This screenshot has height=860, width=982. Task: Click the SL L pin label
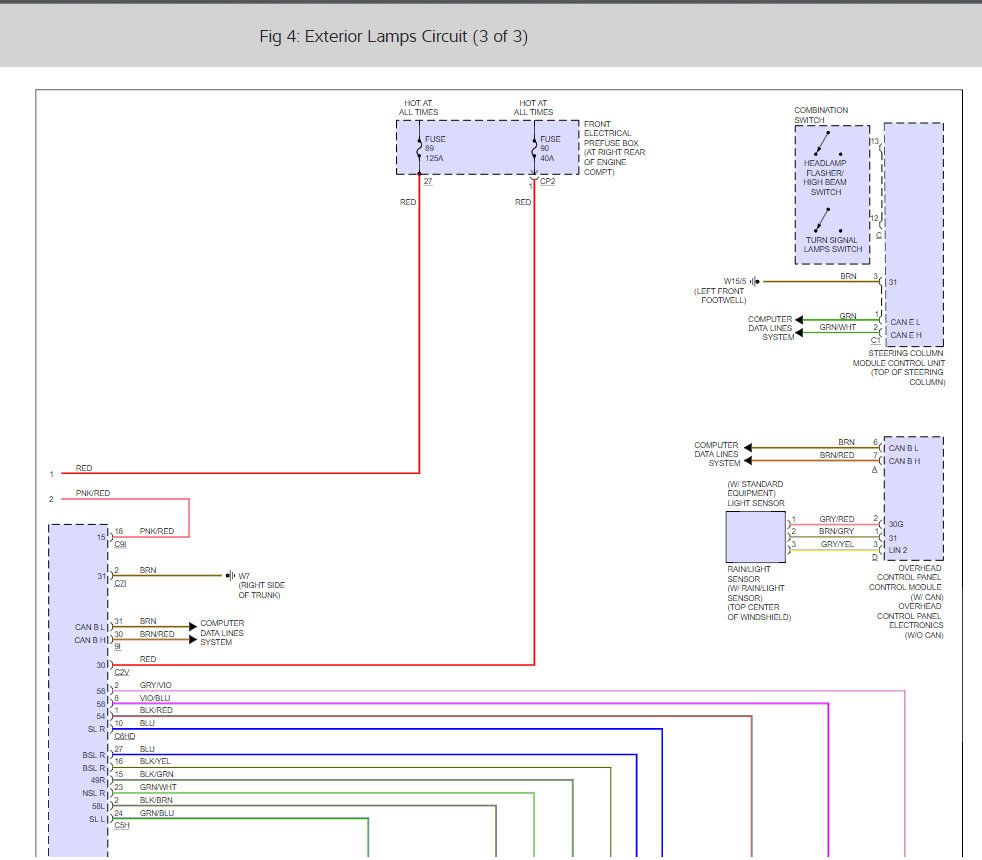pyautogui.click(x=96, y=819)
